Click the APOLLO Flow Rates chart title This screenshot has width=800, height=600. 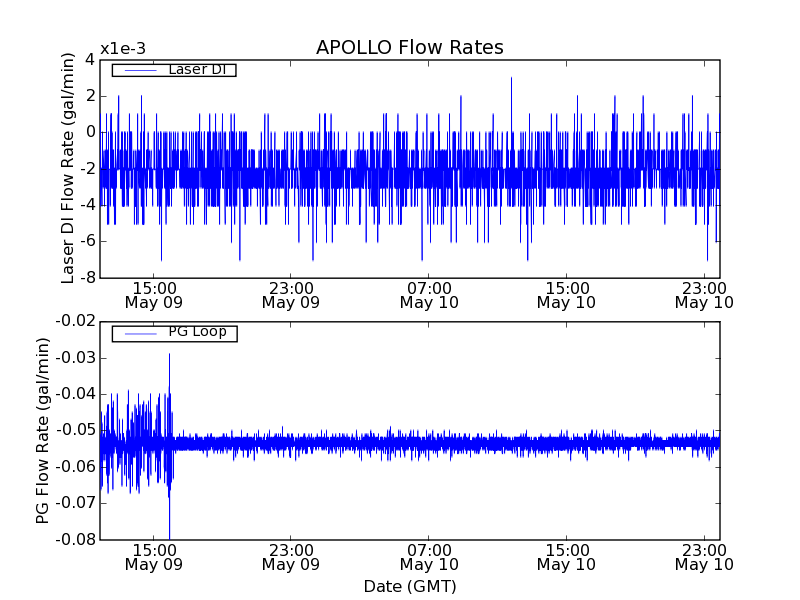409,48
